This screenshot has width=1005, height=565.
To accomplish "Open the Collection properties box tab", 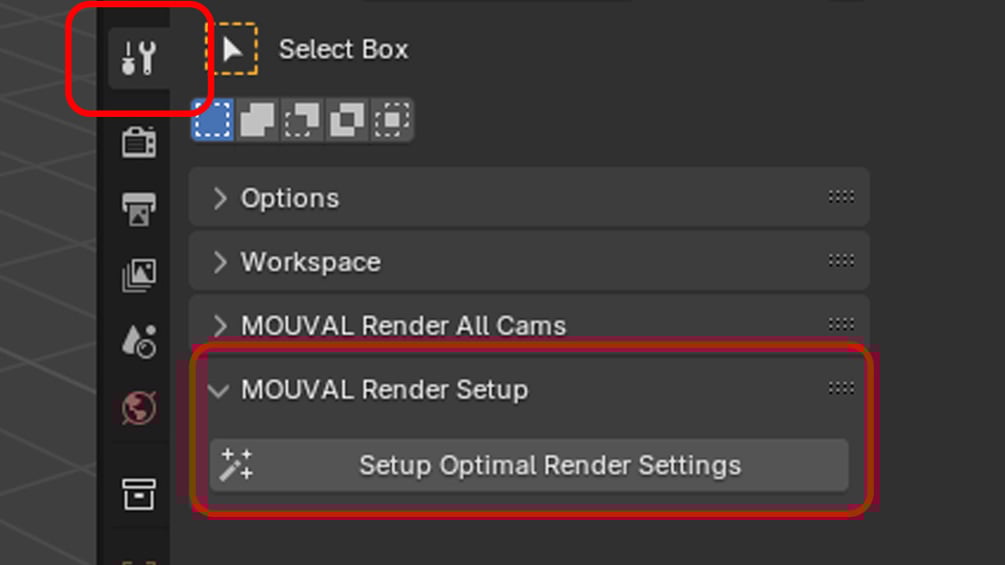I will [x=138, y=494].
